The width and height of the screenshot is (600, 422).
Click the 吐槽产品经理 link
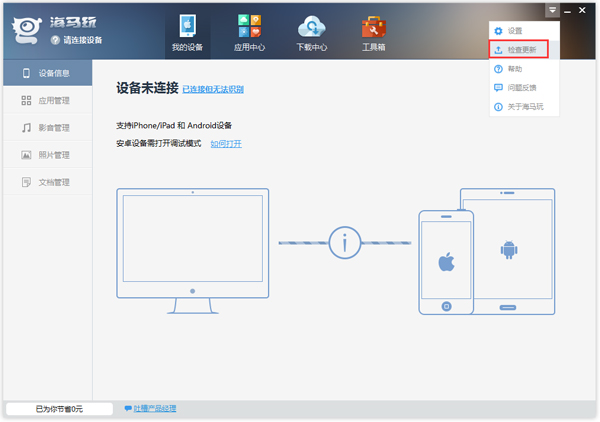pyautogui.click(x=155, y=408)
